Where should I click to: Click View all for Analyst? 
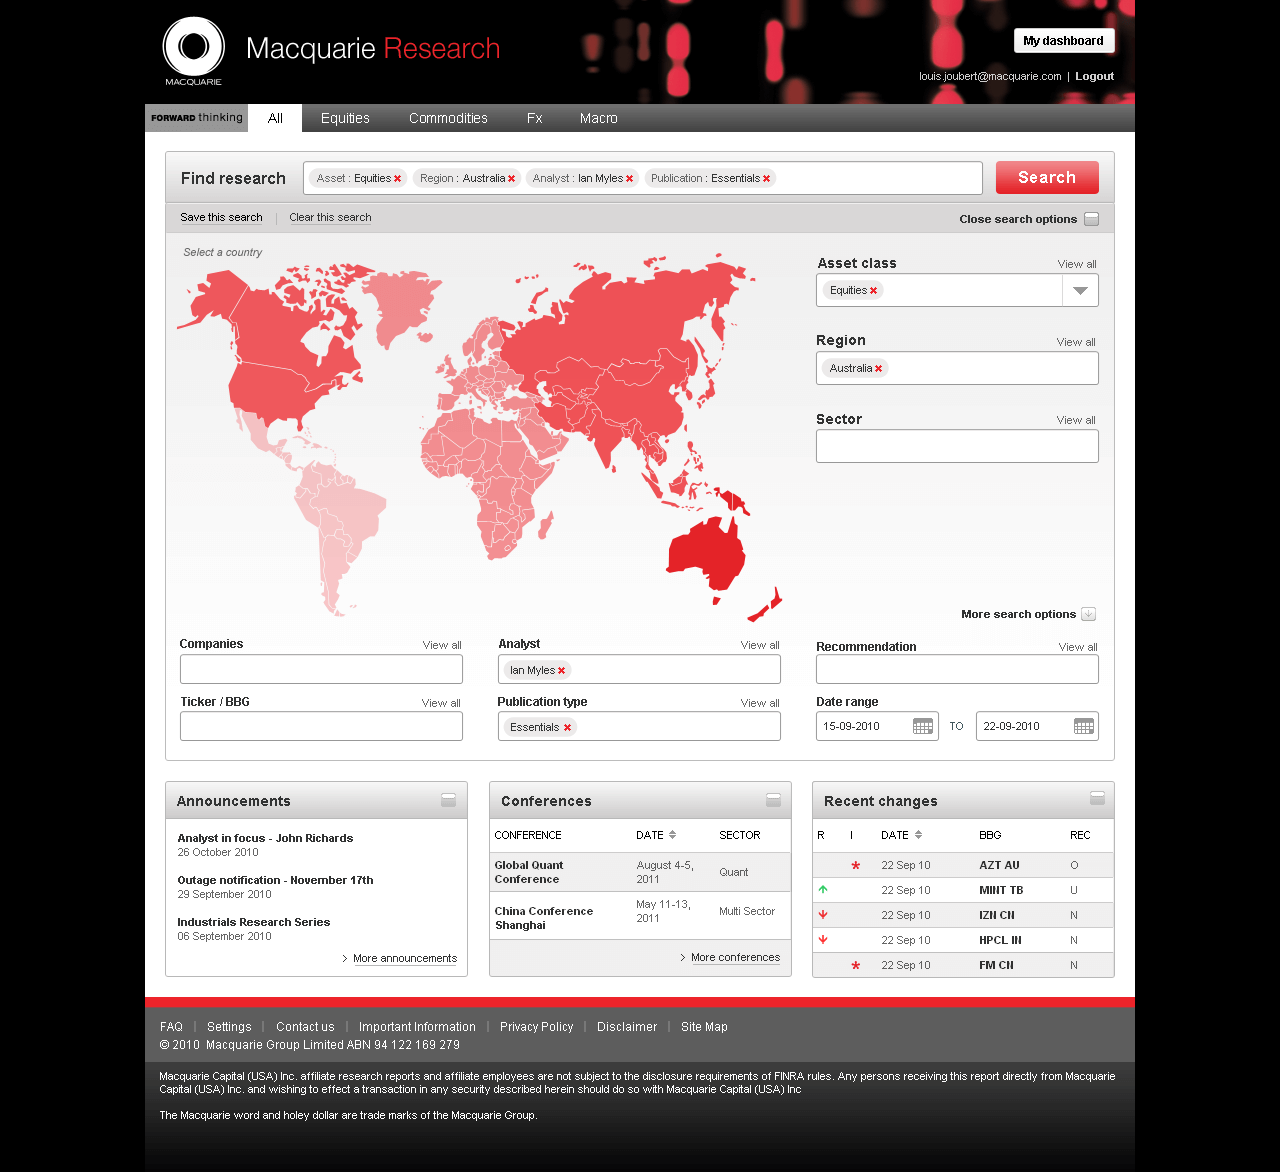pos(760,645)
